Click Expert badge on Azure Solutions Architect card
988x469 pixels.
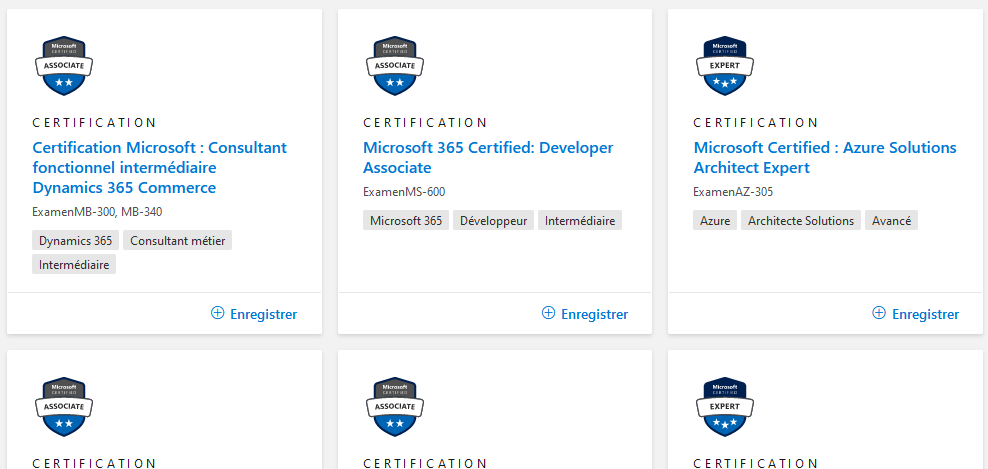pos(725,66)
